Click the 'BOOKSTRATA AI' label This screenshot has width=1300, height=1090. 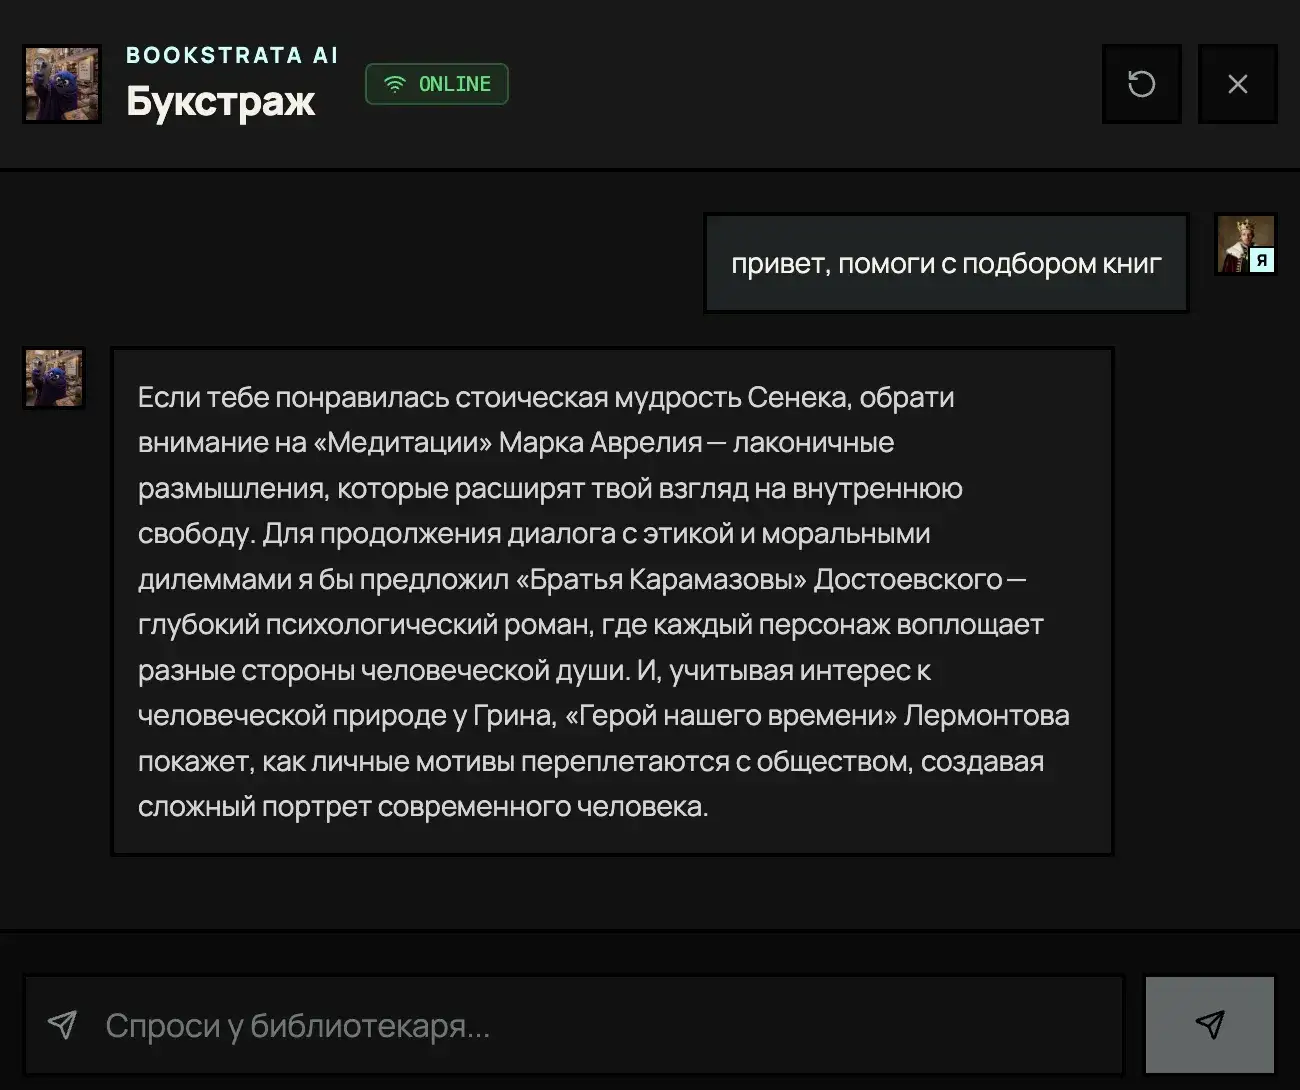pyautogui.click(x=232, y=55)
